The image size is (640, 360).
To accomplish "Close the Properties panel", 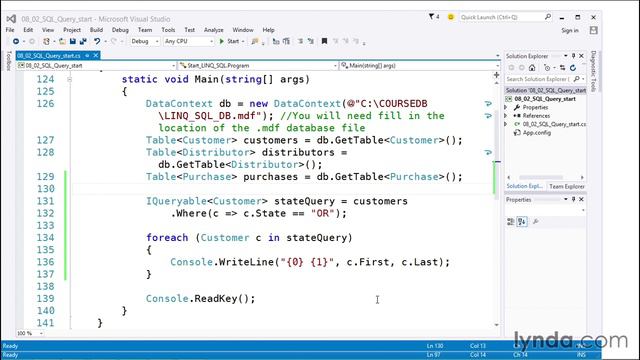I will click(x=582, y=200).
